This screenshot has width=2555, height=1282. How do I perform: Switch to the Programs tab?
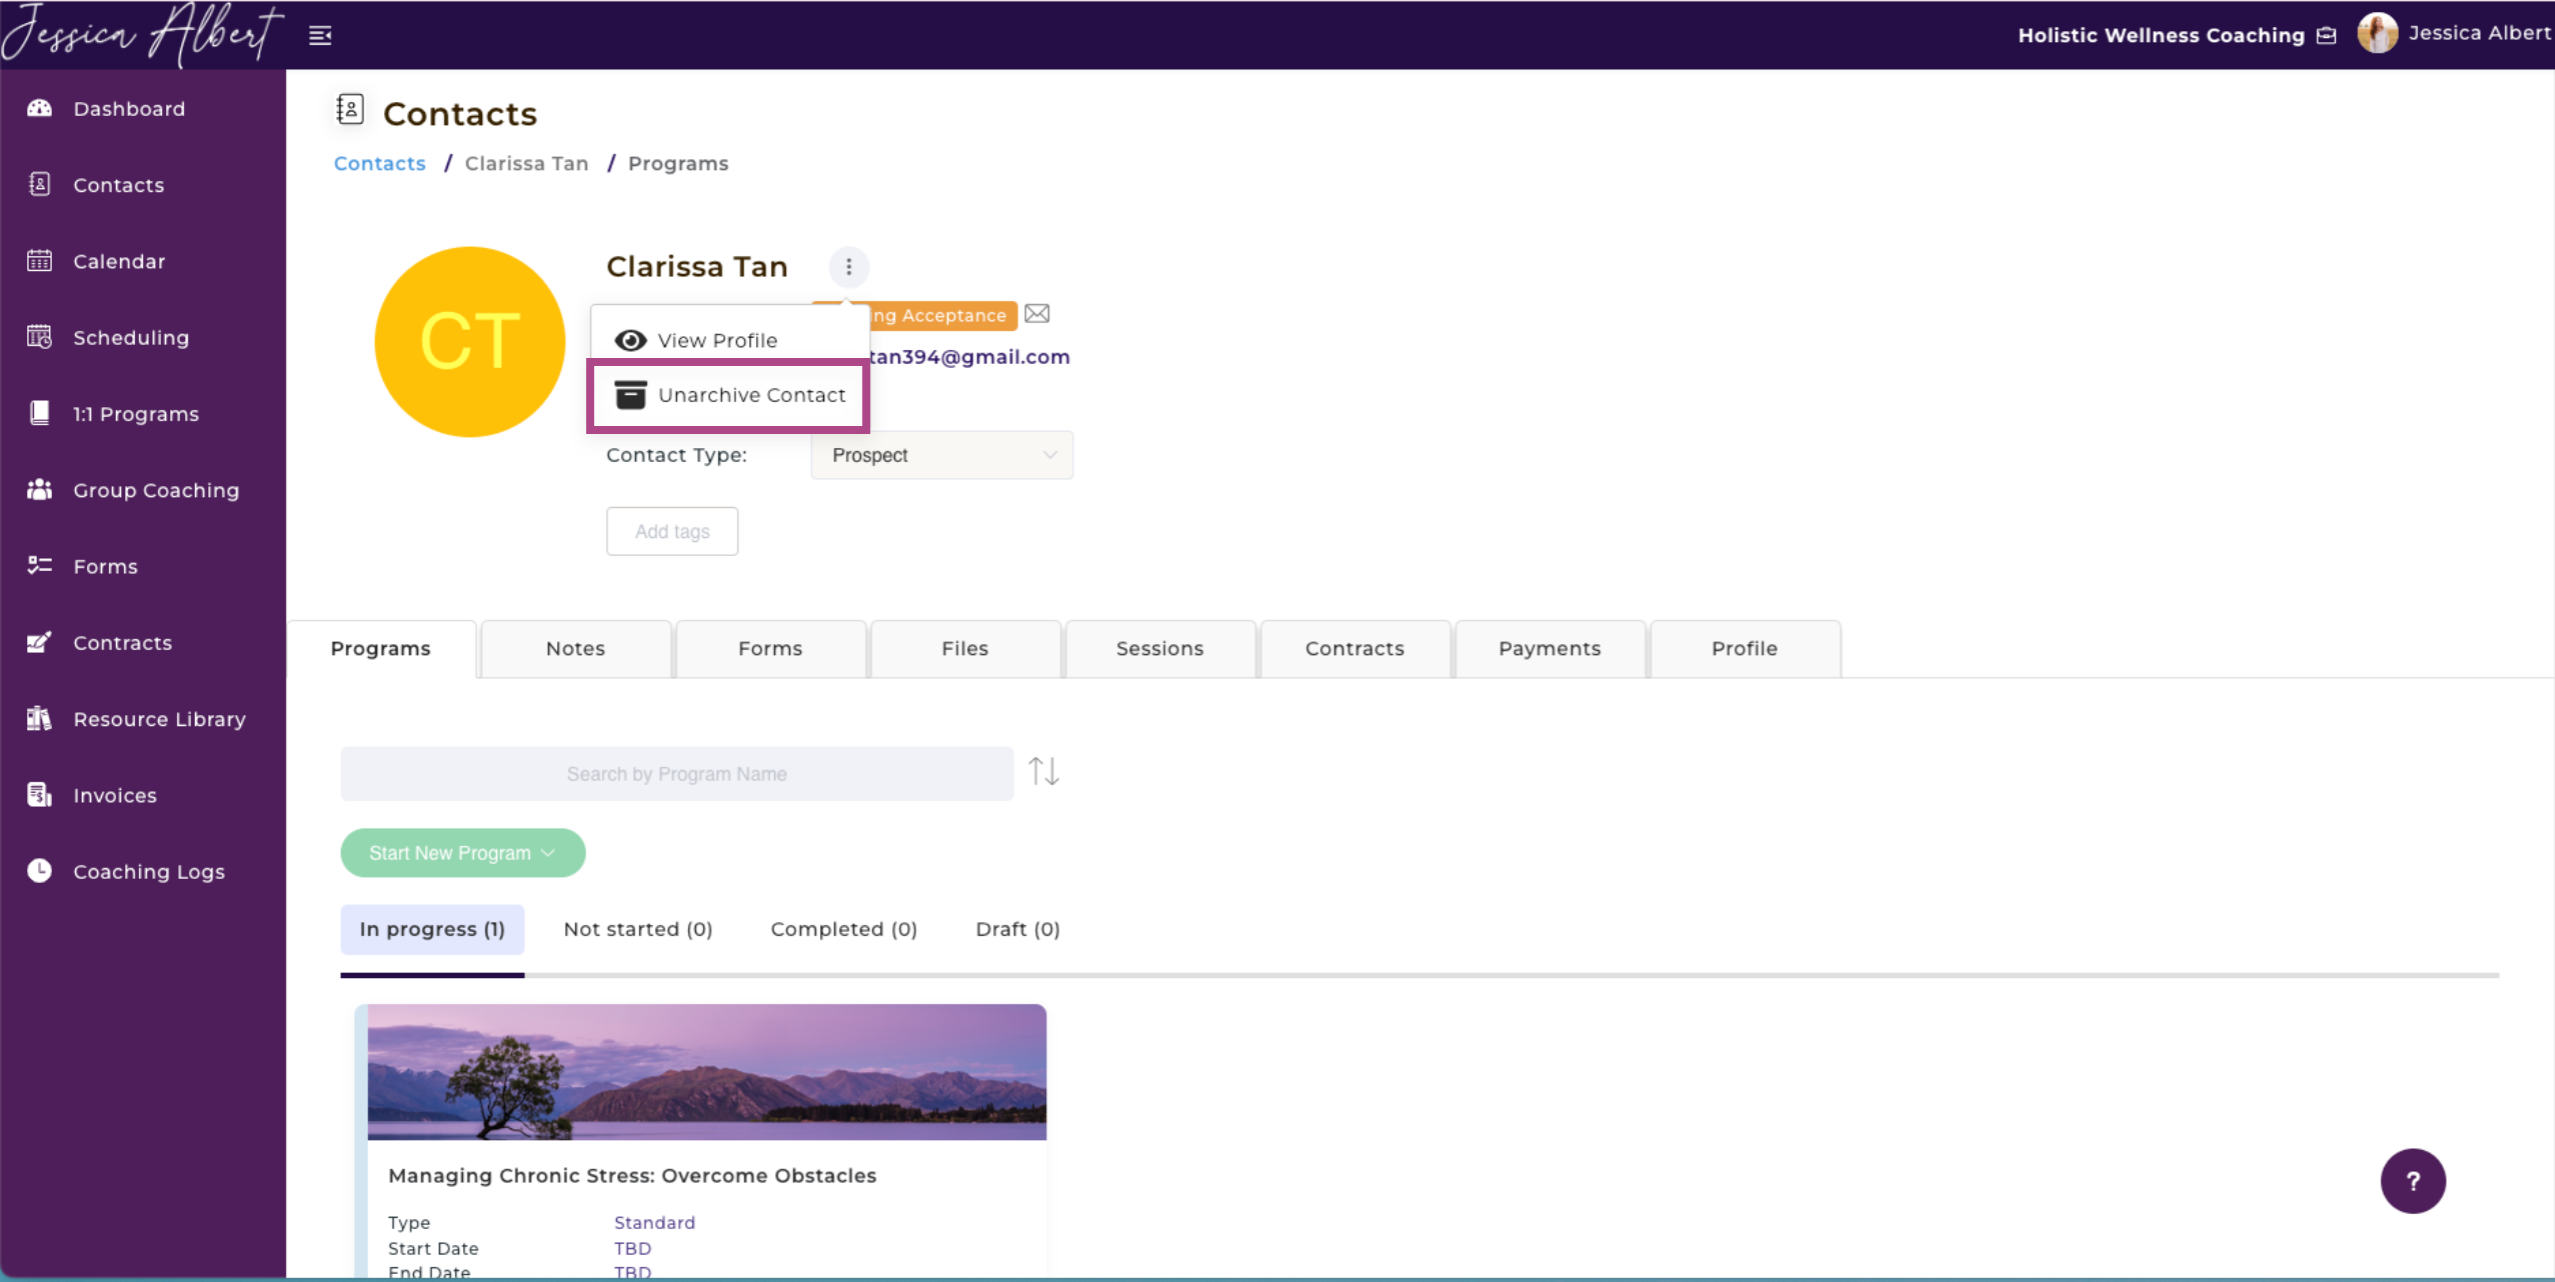coord(381,648)
